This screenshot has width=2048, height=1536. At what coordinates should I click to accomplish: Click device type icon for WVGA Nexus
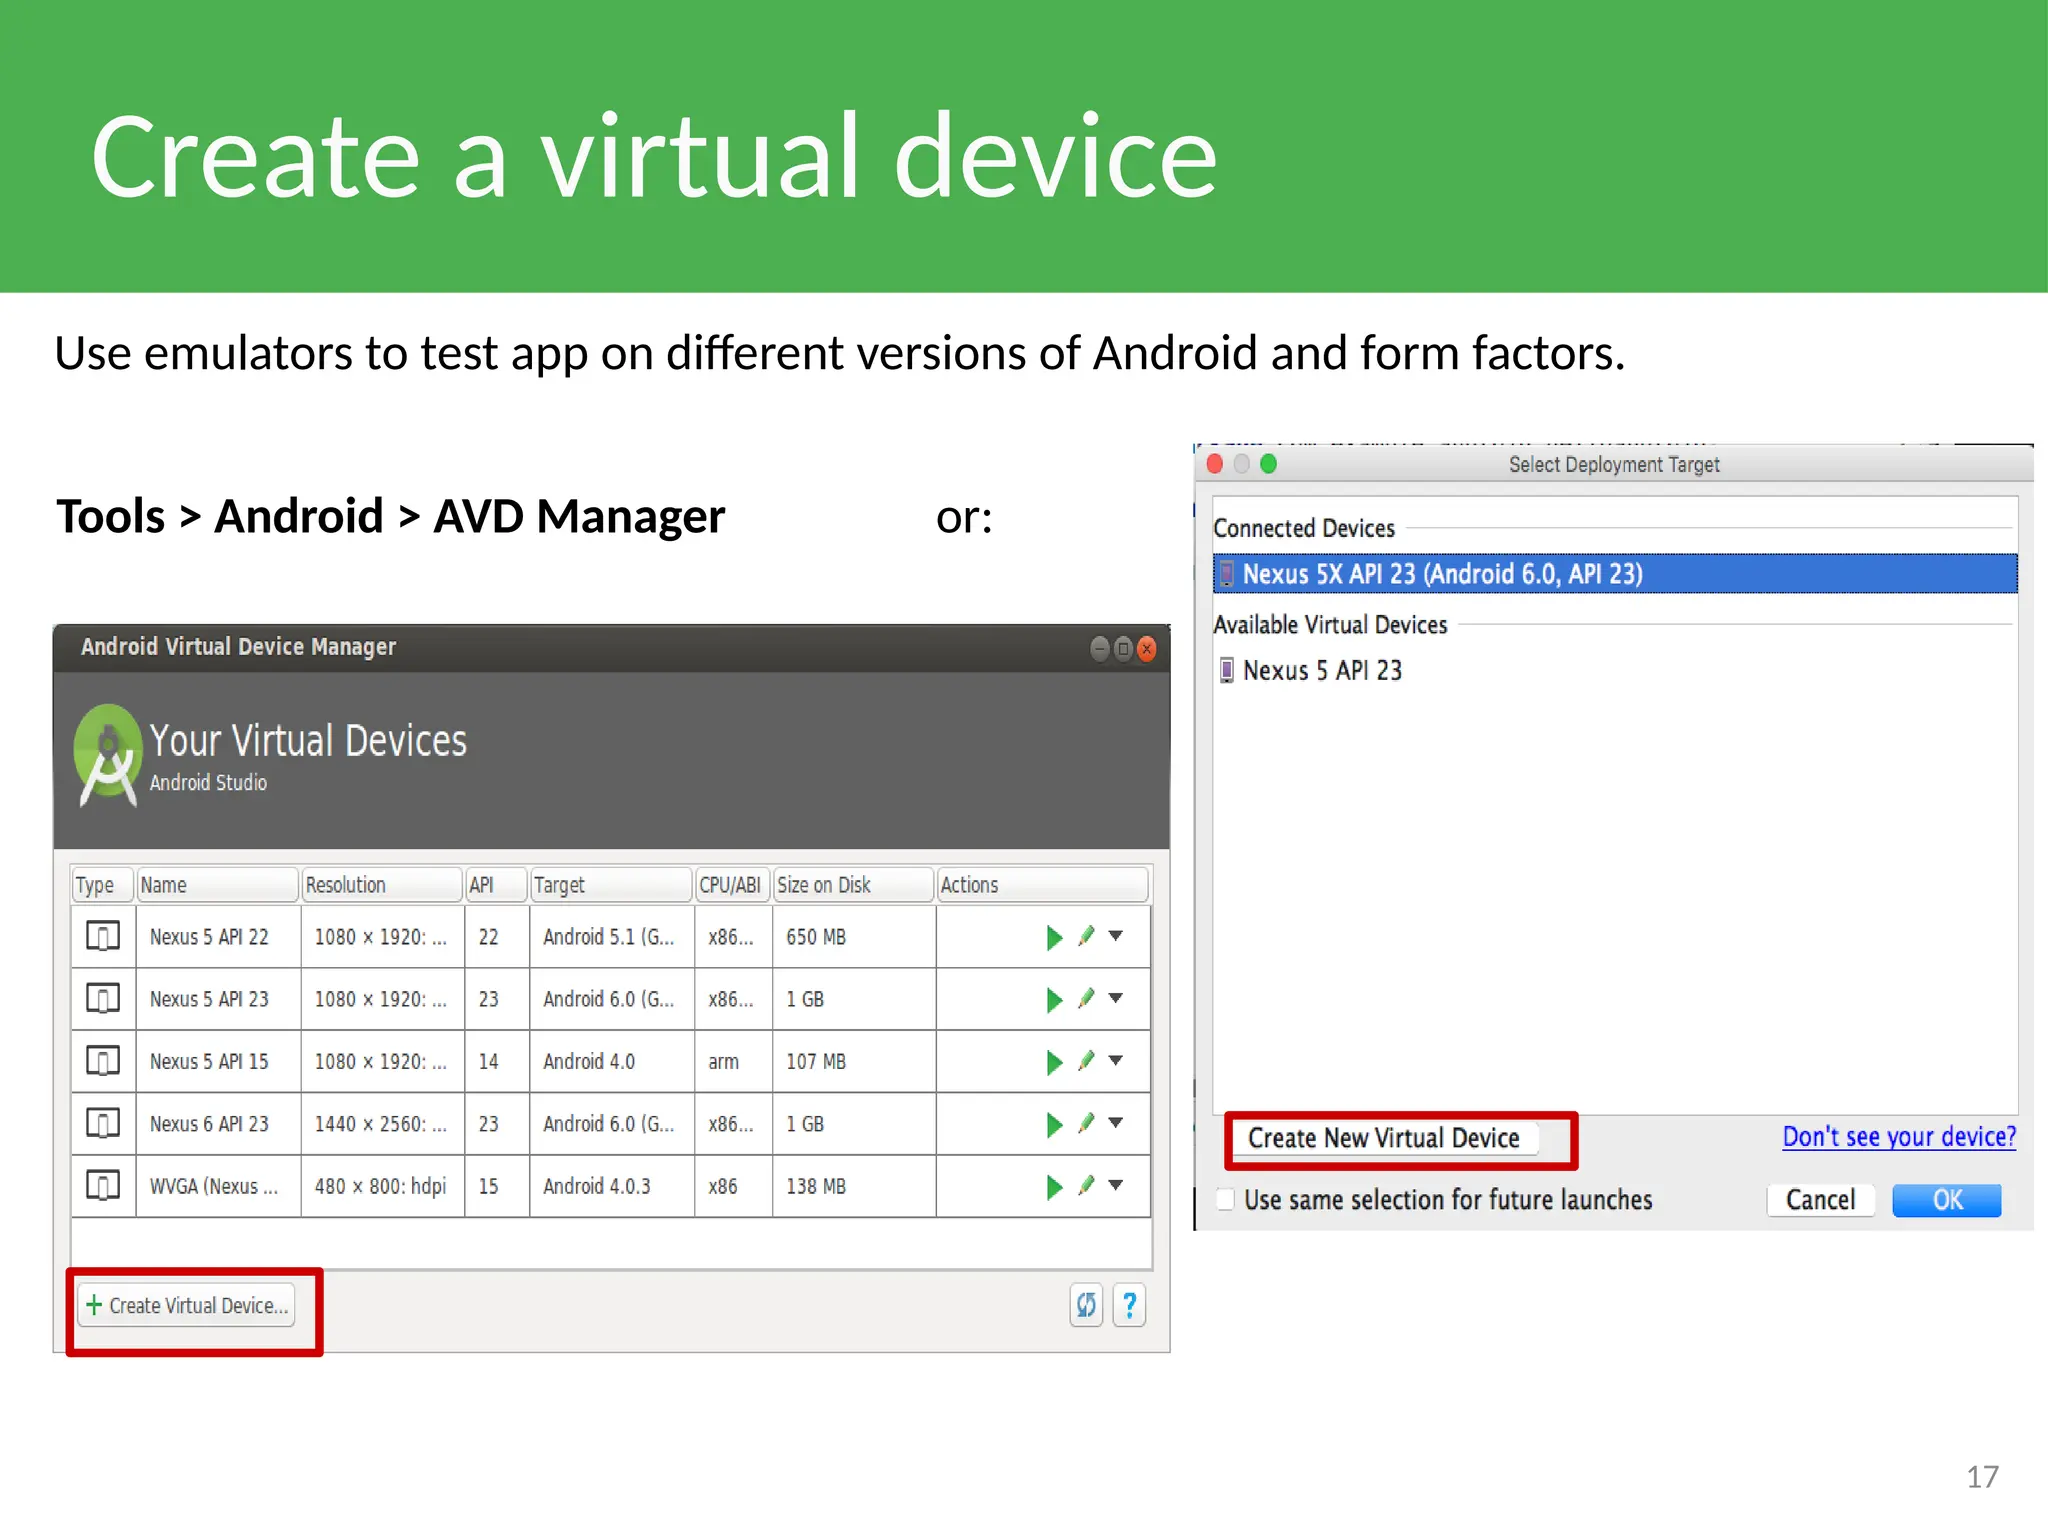103,1185
